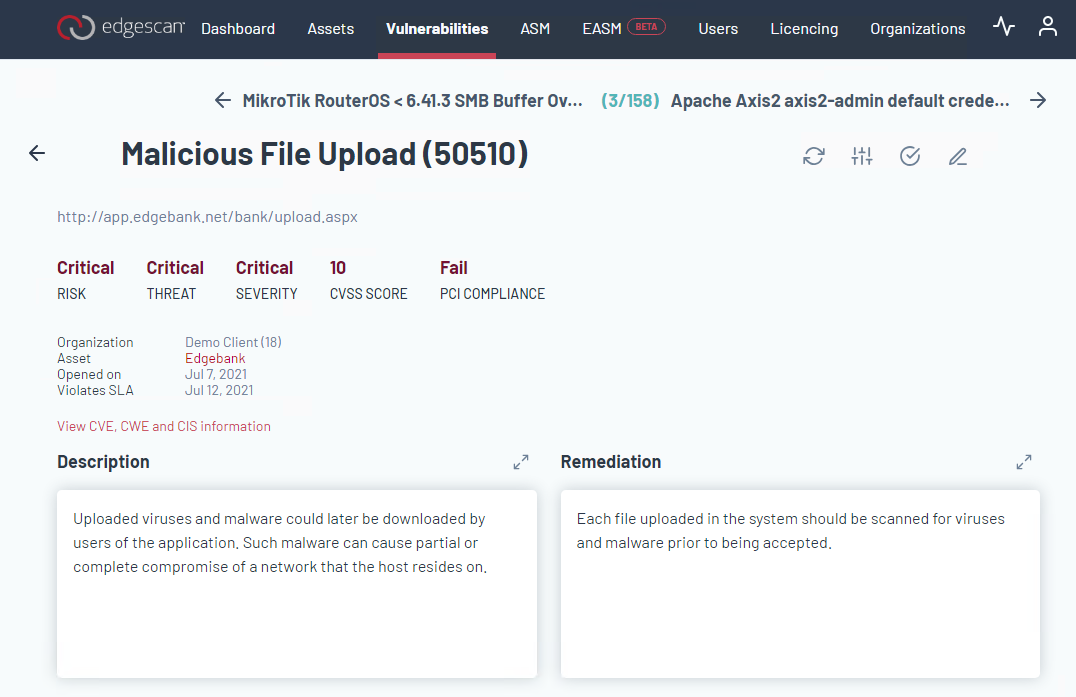This screenshot has height=697, width=1076.
Task: Open the adjust sliders icon
Action: [x=862, y=156]
